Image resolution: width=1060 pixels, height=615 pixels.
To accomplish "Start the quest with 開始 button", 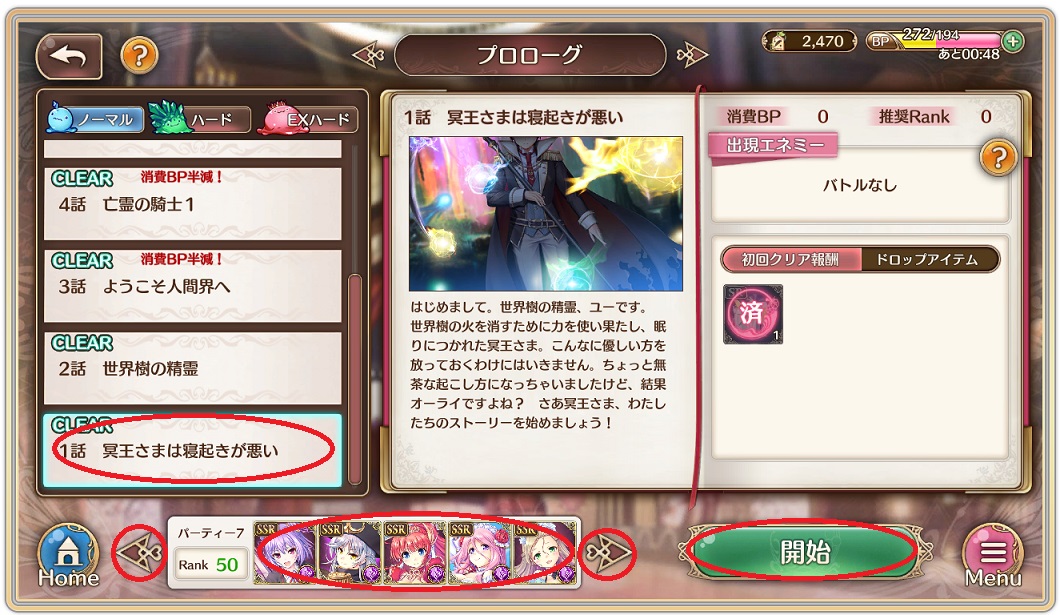I will [804, 552].
